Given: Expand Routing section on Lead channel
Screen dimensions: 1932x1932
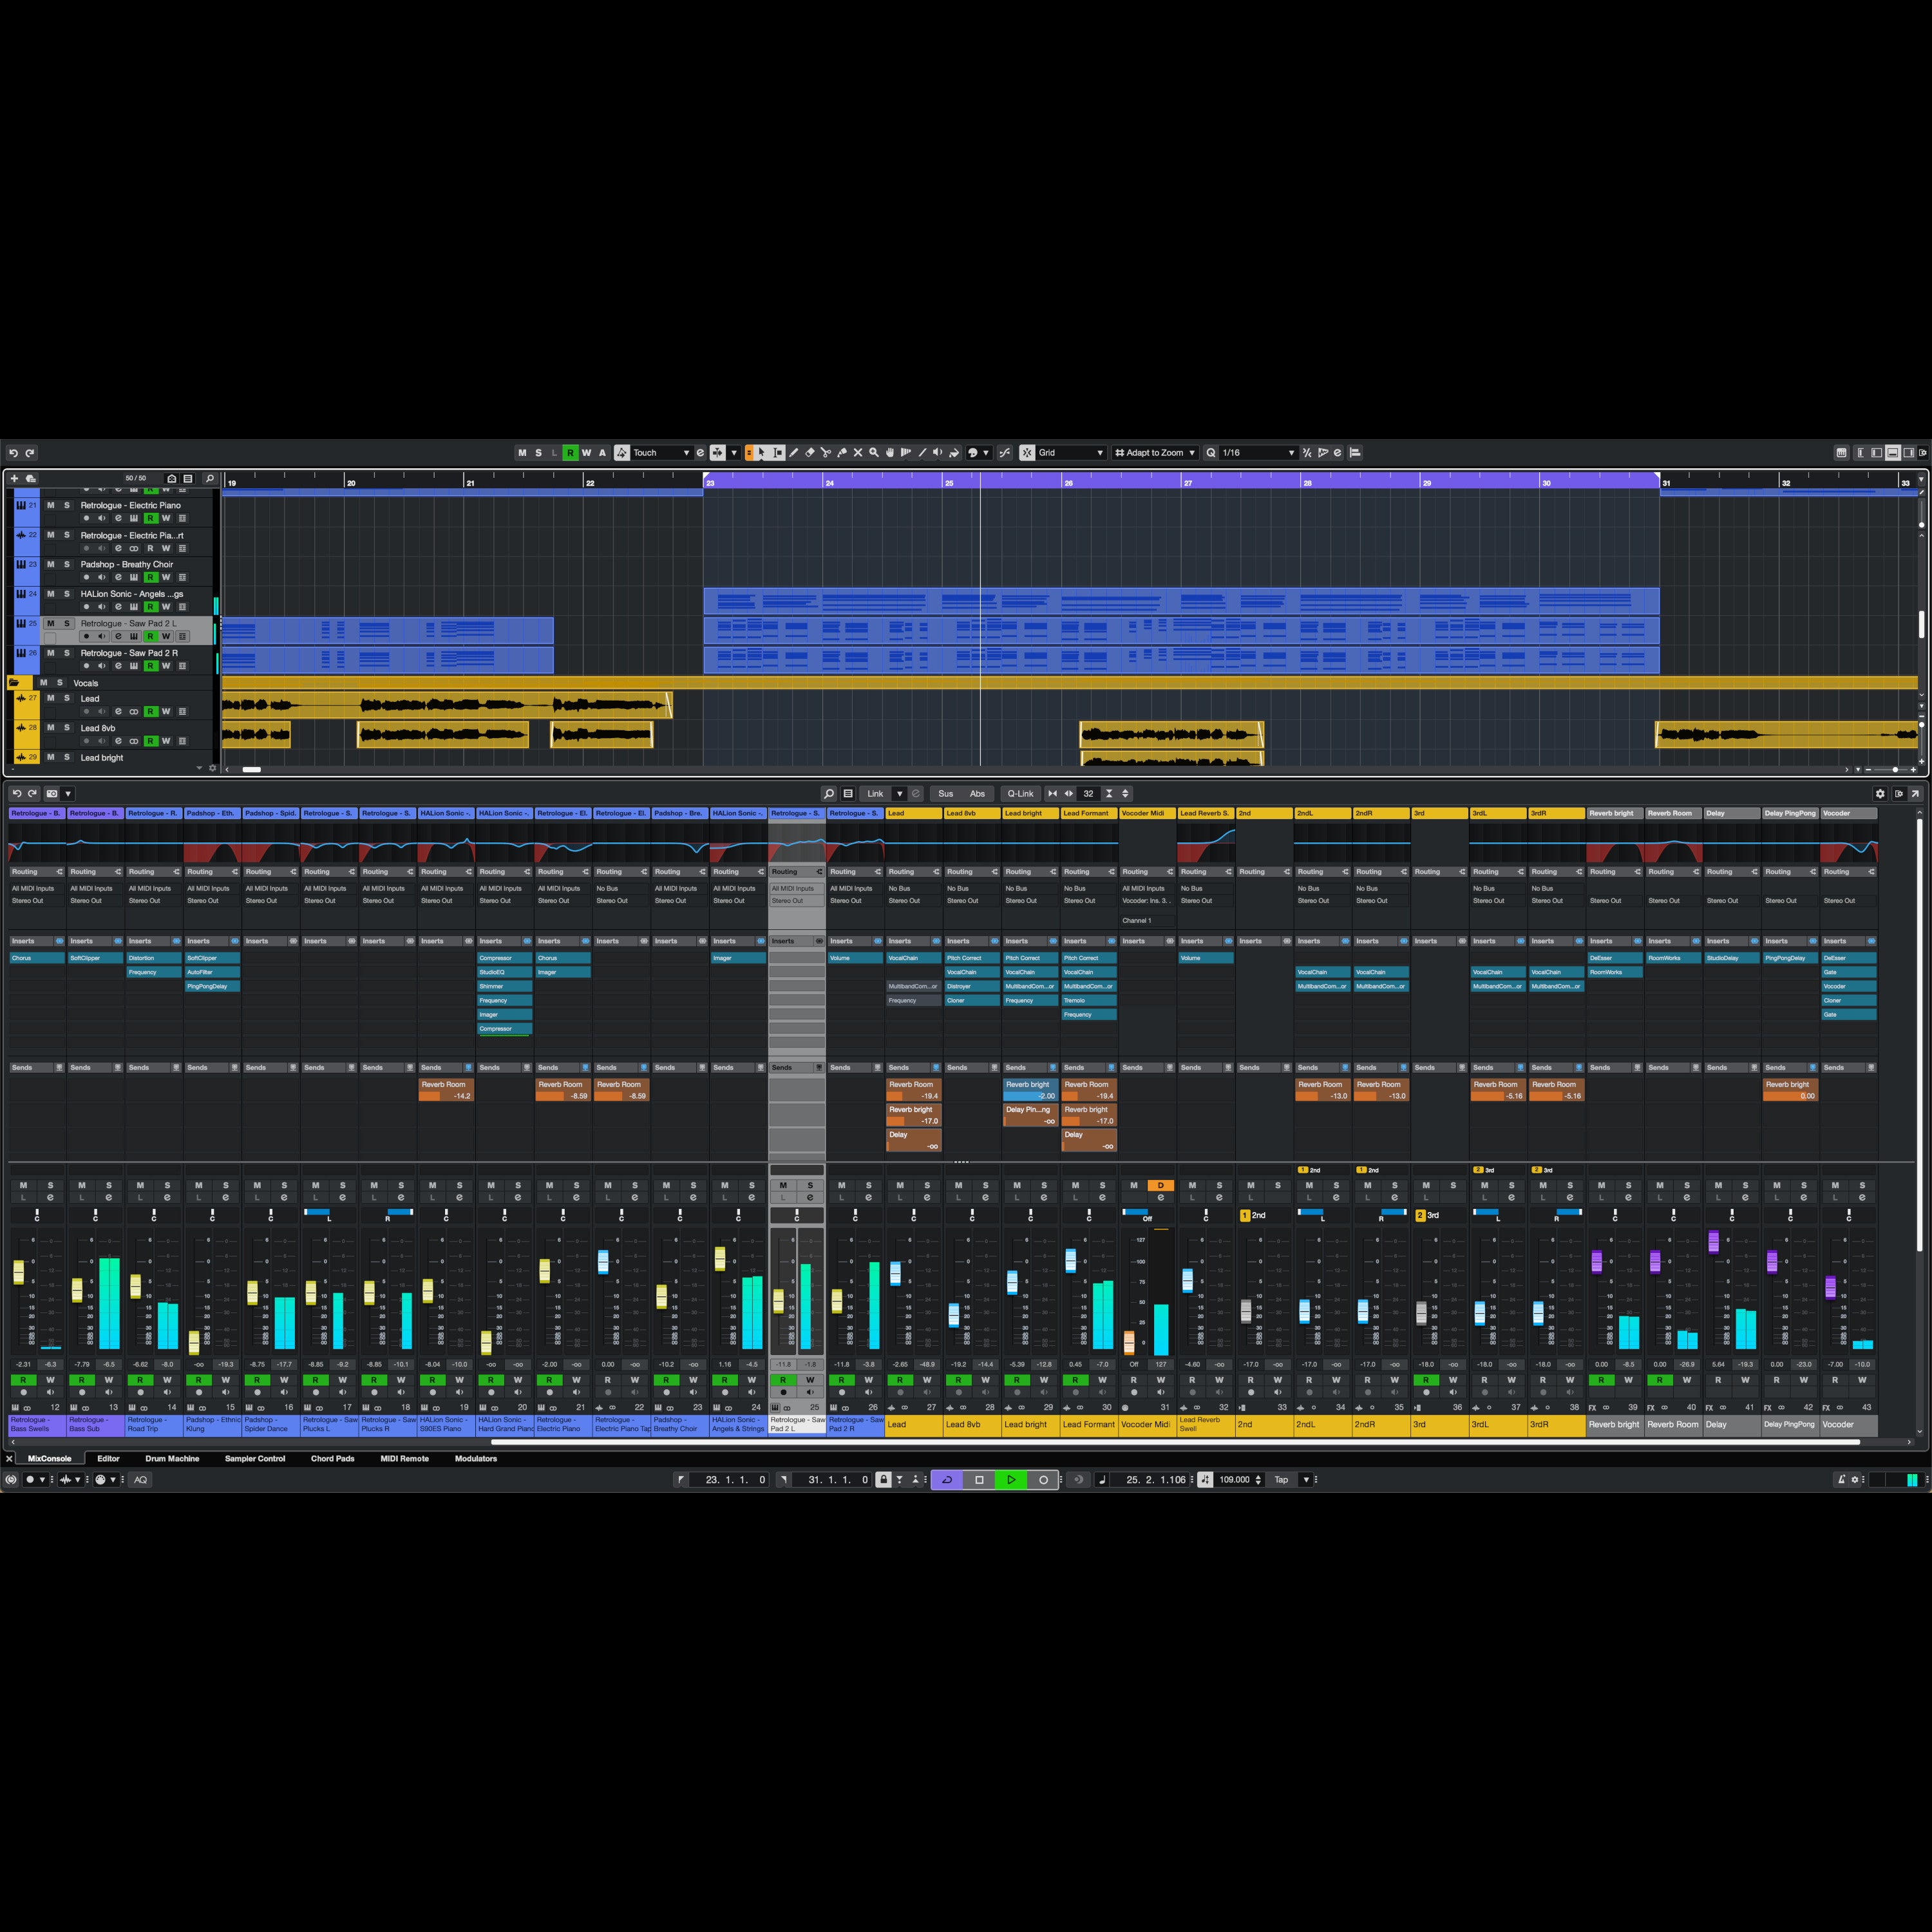Looking at the screenshot, I should [913, 872].
